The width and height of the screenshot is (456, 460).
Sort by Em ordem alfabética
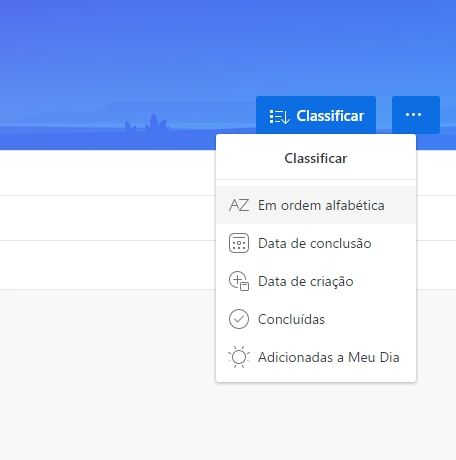(x=316, y=205)
